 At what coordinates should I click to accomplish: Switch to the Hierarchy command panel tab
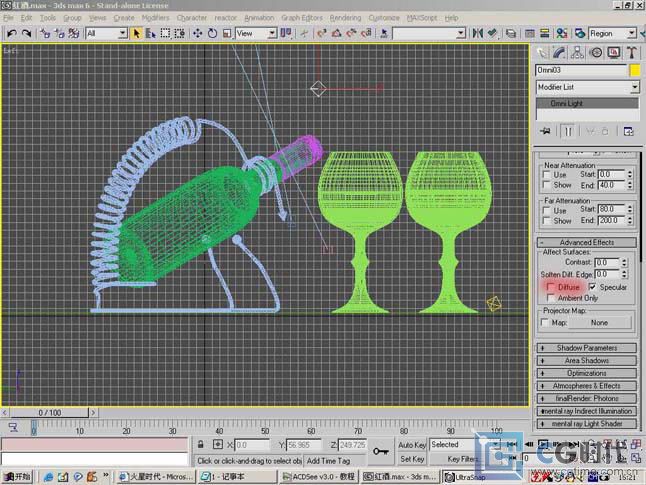click(x=578, y=53)
